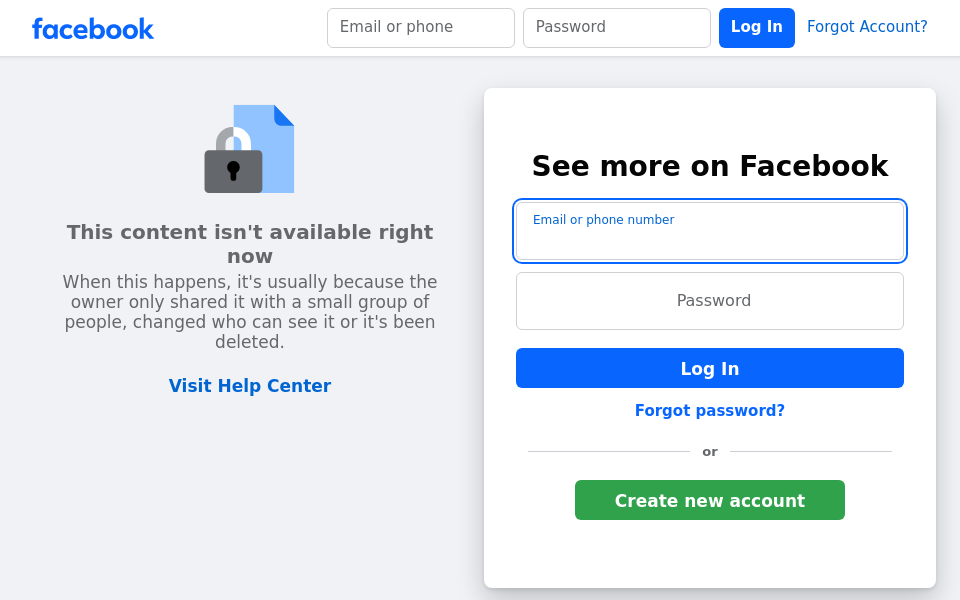
Task: Focus the Email or phone number field in the card
Action: [710, 242]
